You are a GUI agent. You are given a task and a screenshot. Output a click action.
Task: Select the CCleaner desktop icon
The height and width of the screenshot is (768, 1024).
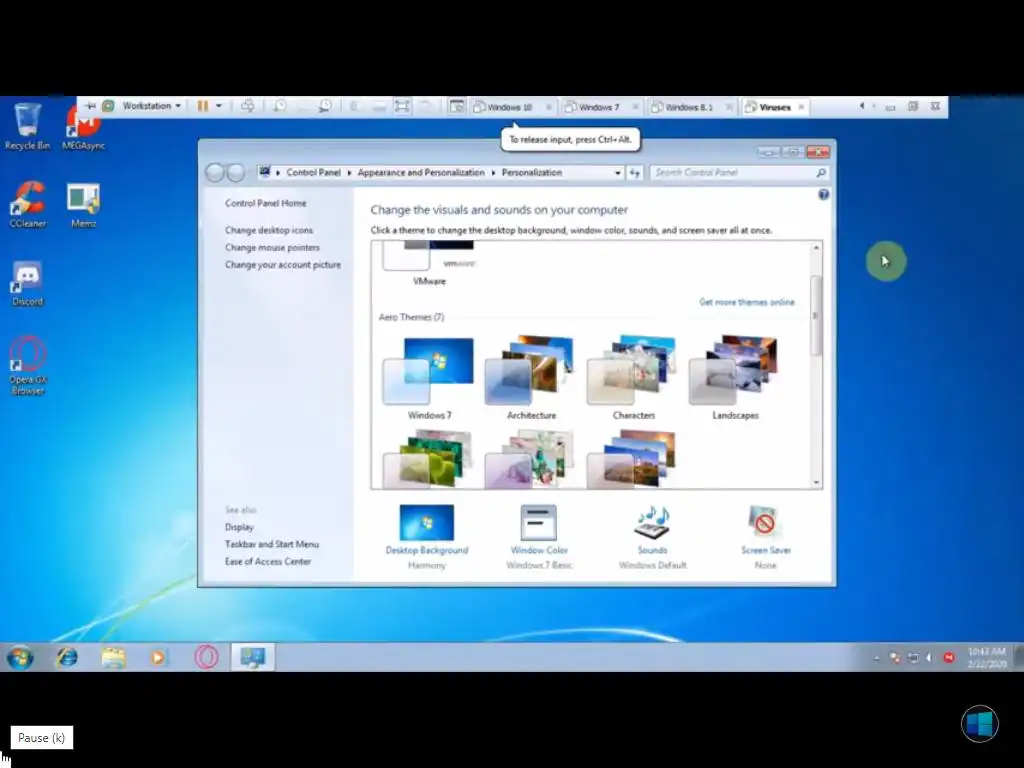click(x=27, y=204)
